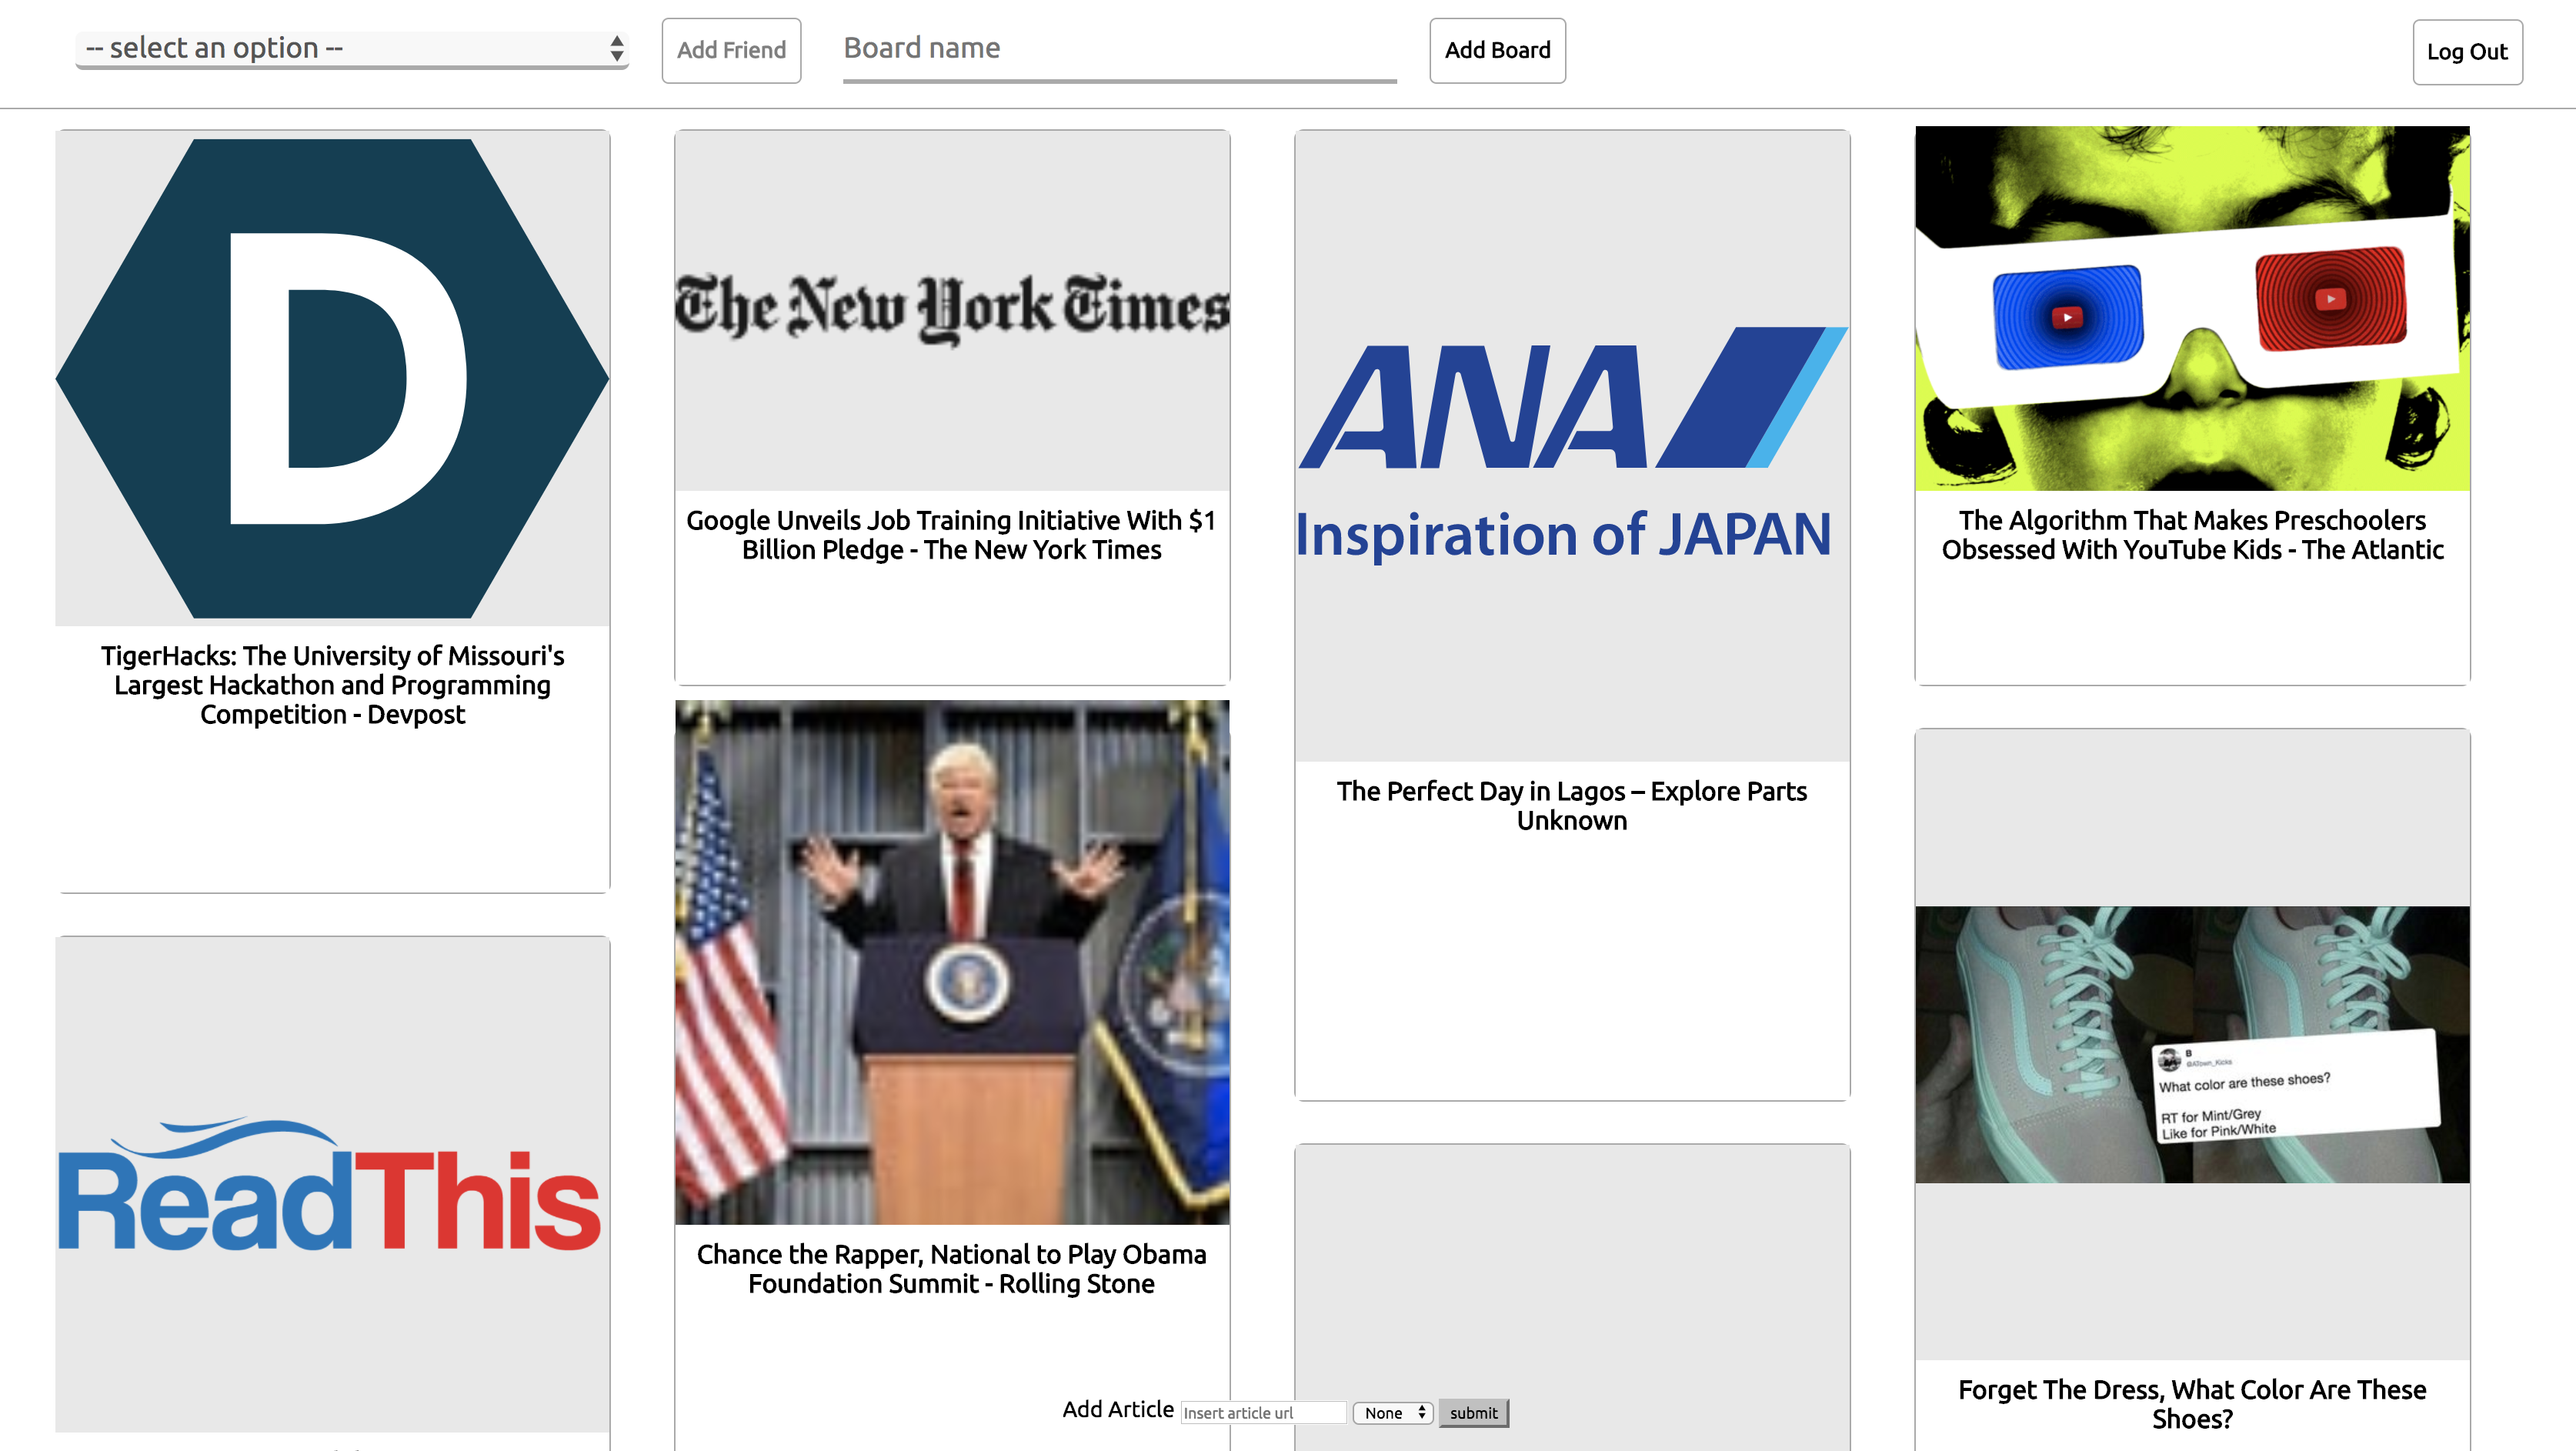Viewport: 2576px width, 1451px height.
Task: Open the Devpost hexagon logo card image
Action: 332,378
